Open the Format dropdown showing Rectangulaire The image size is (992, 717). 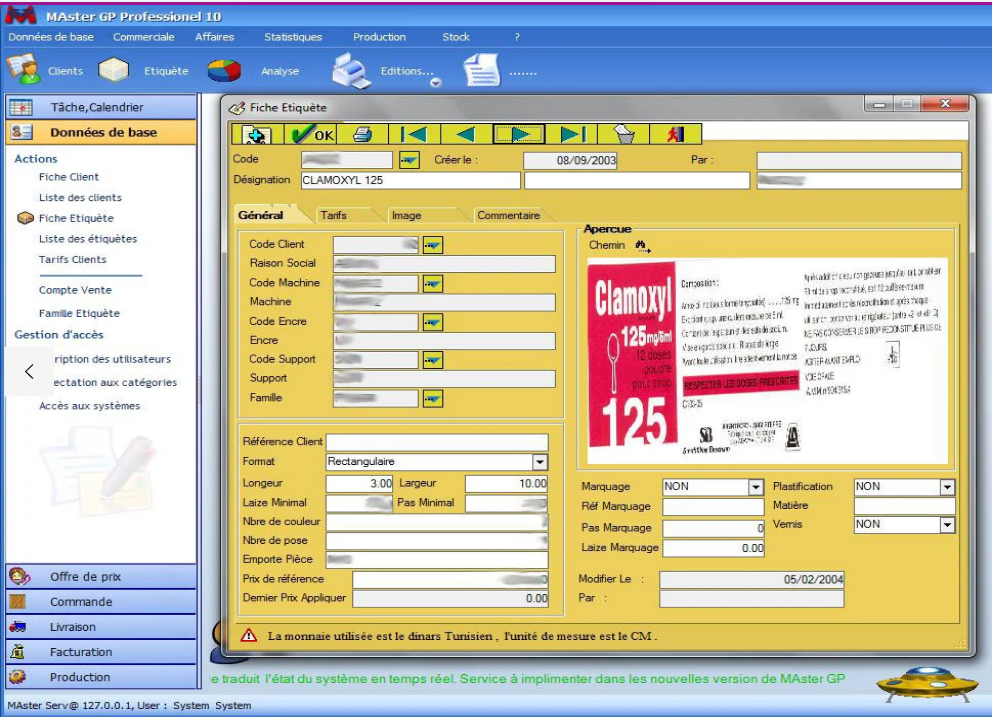[x=540, y=462]
